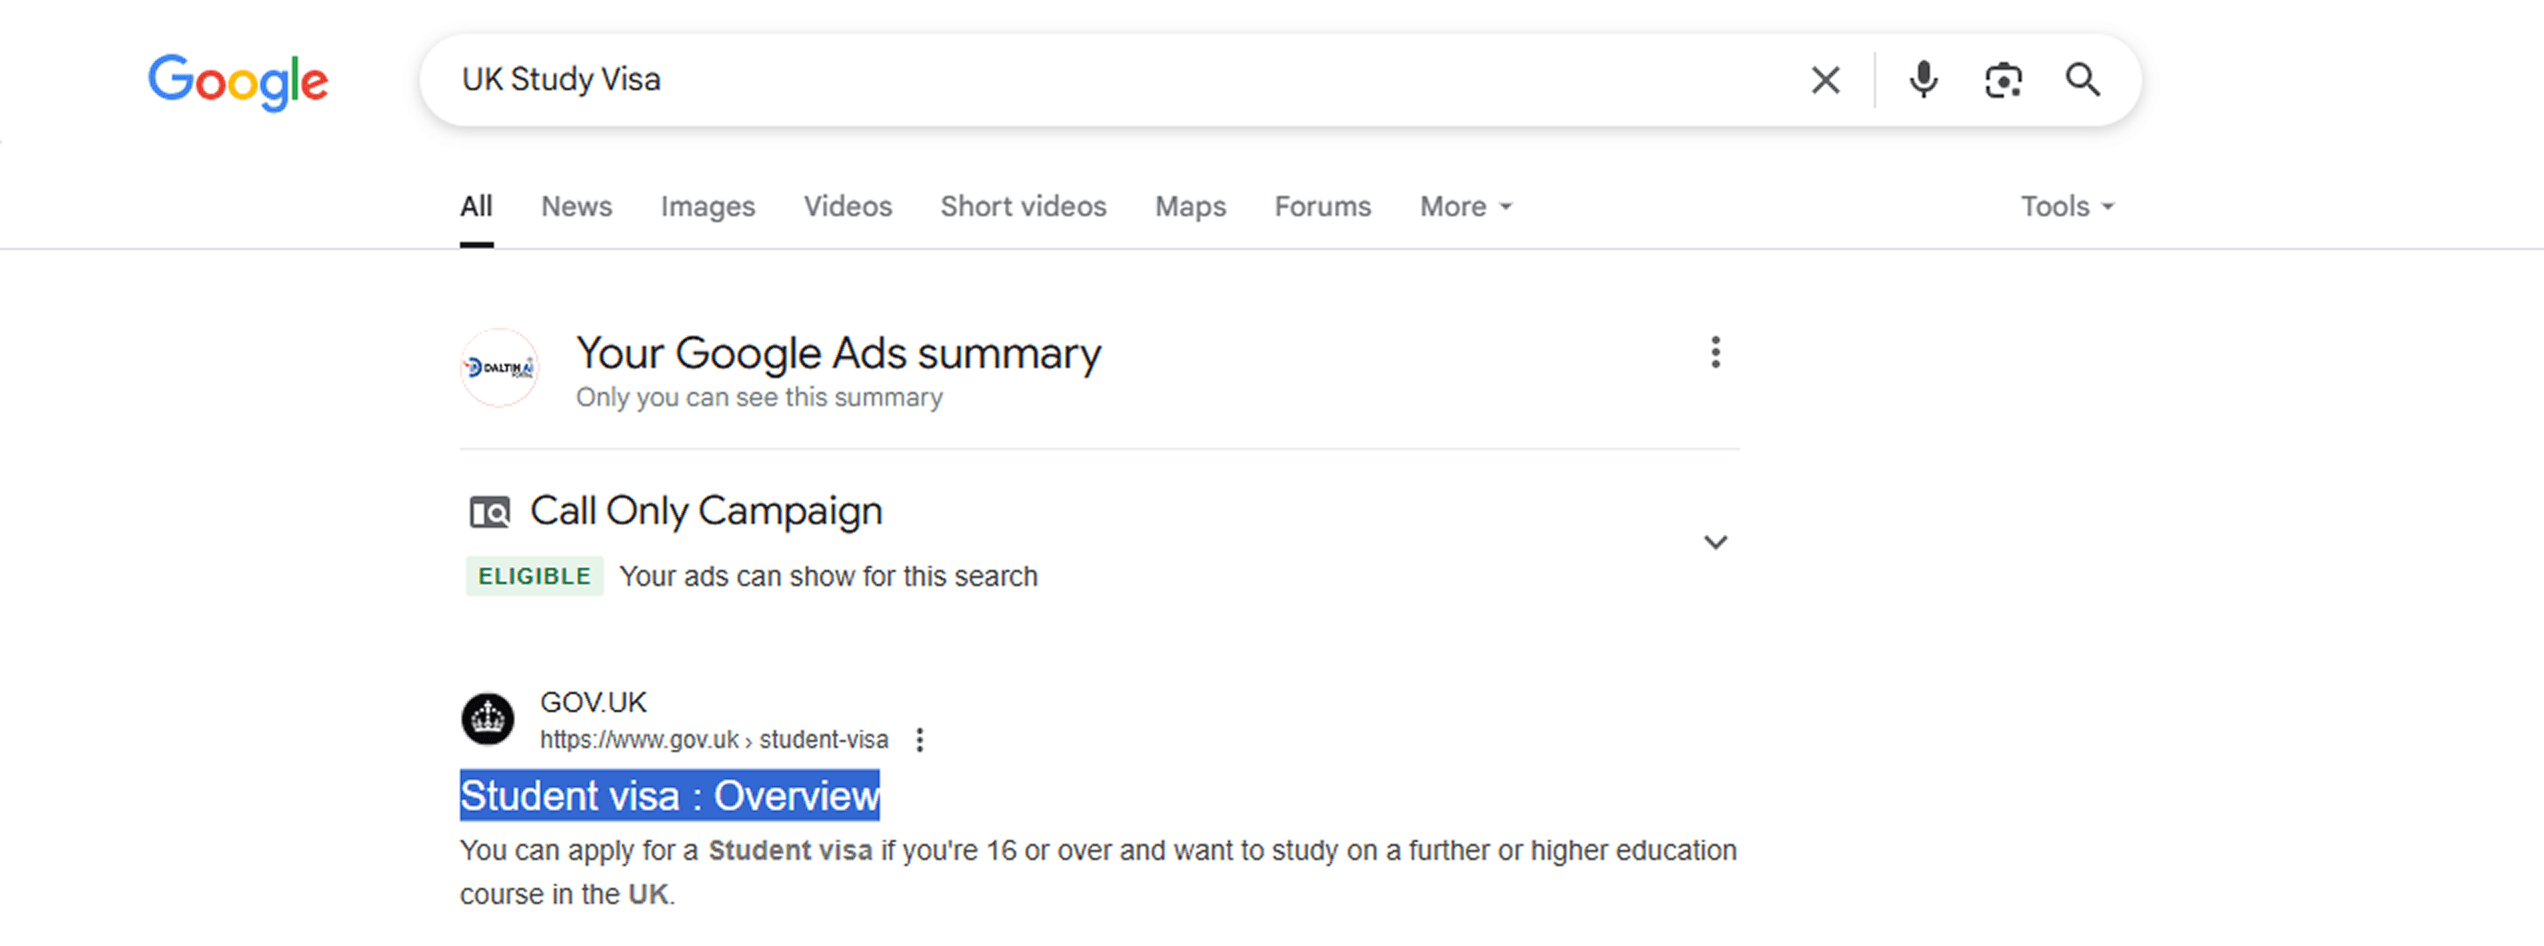Open the Tools dropdown
Screen dimensions: 2544x946
[x=2067, y=207]
